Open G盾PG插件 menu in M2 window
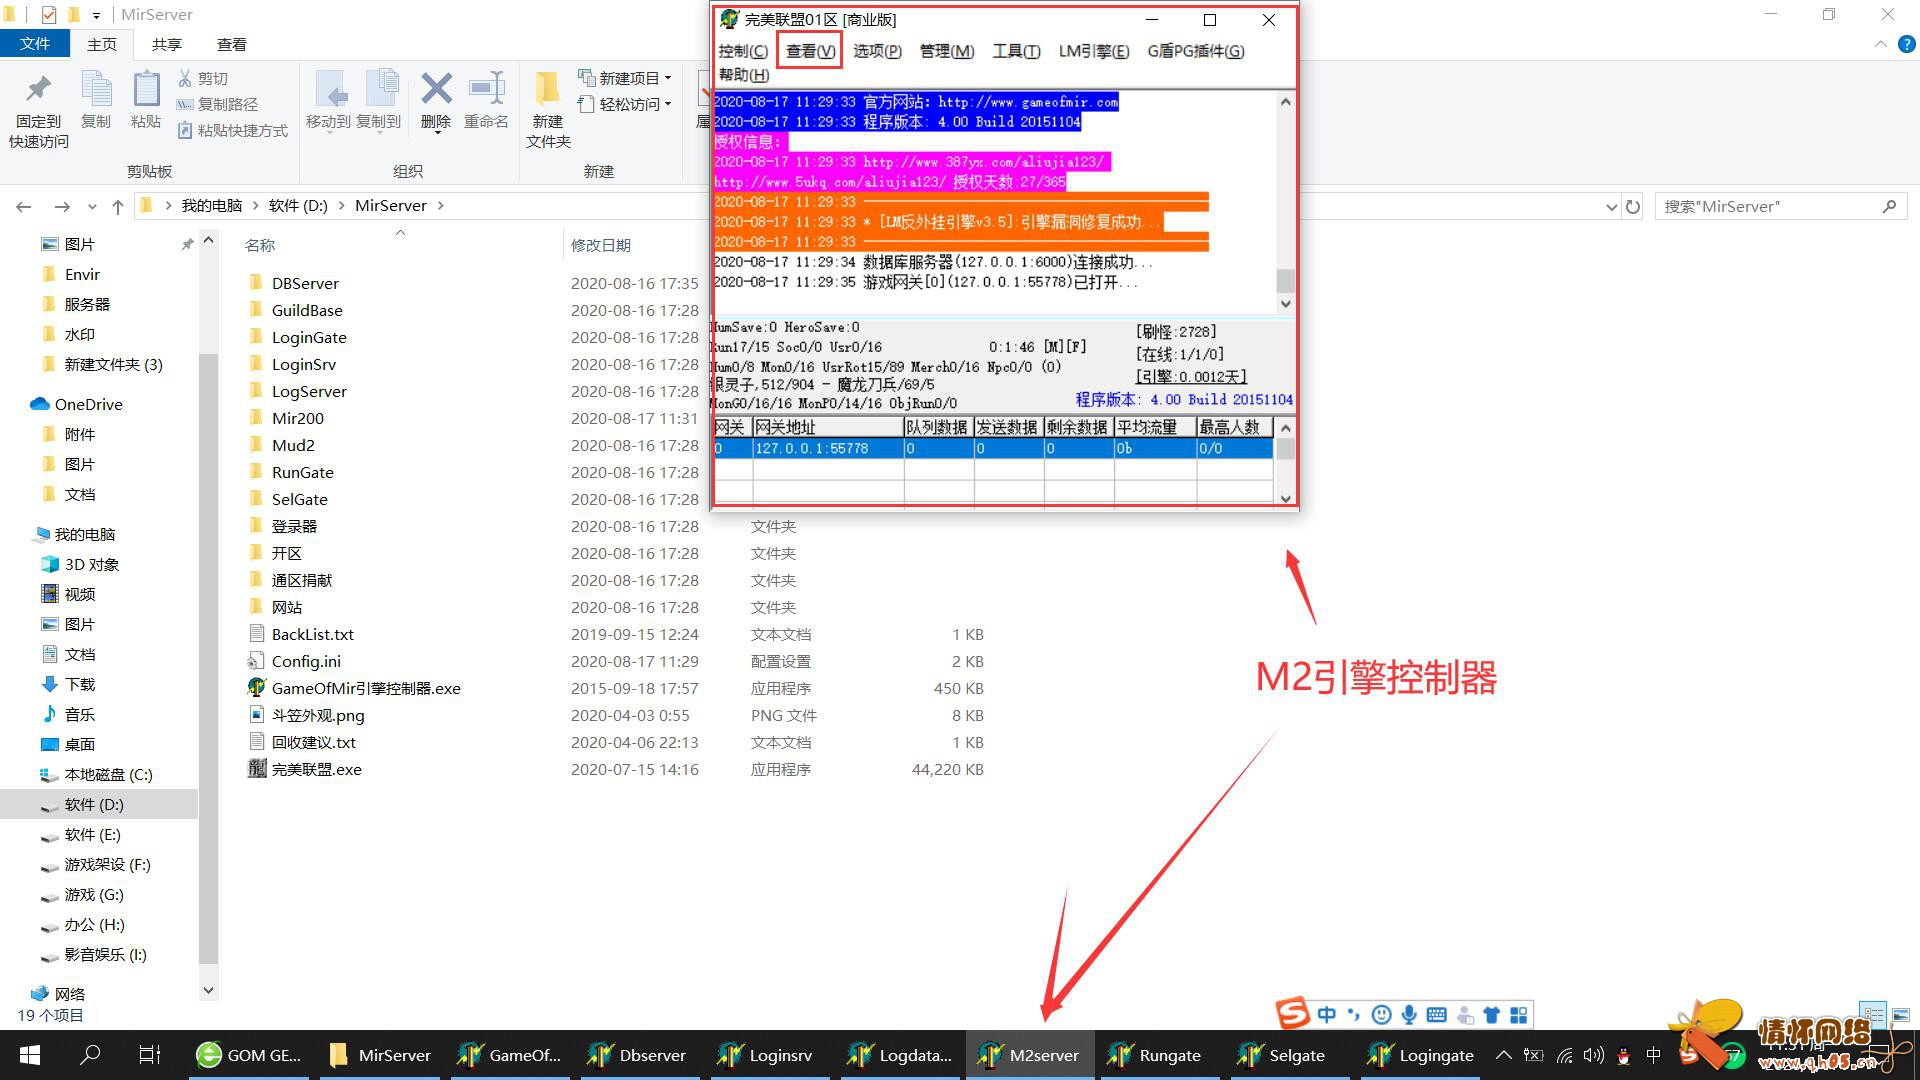The width and height of the screenshot is (1920, 1080). [x=1196, y=51]
